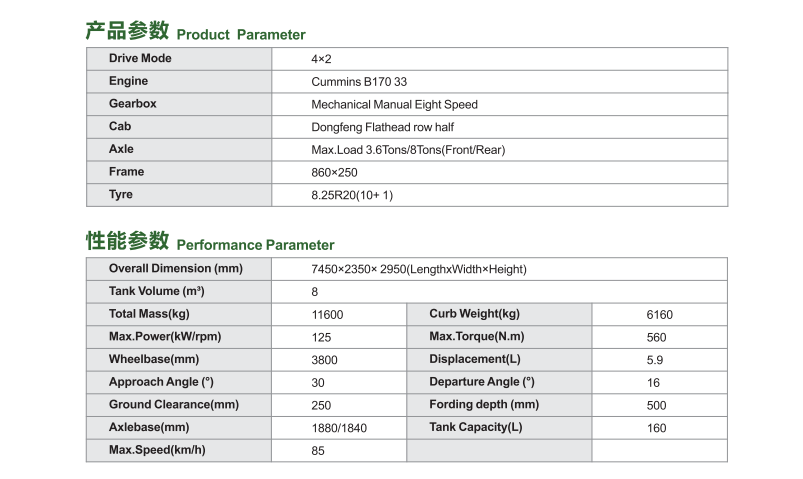
Task: Click the Fording depth 500 value
Action: click(x=656, y=405)
